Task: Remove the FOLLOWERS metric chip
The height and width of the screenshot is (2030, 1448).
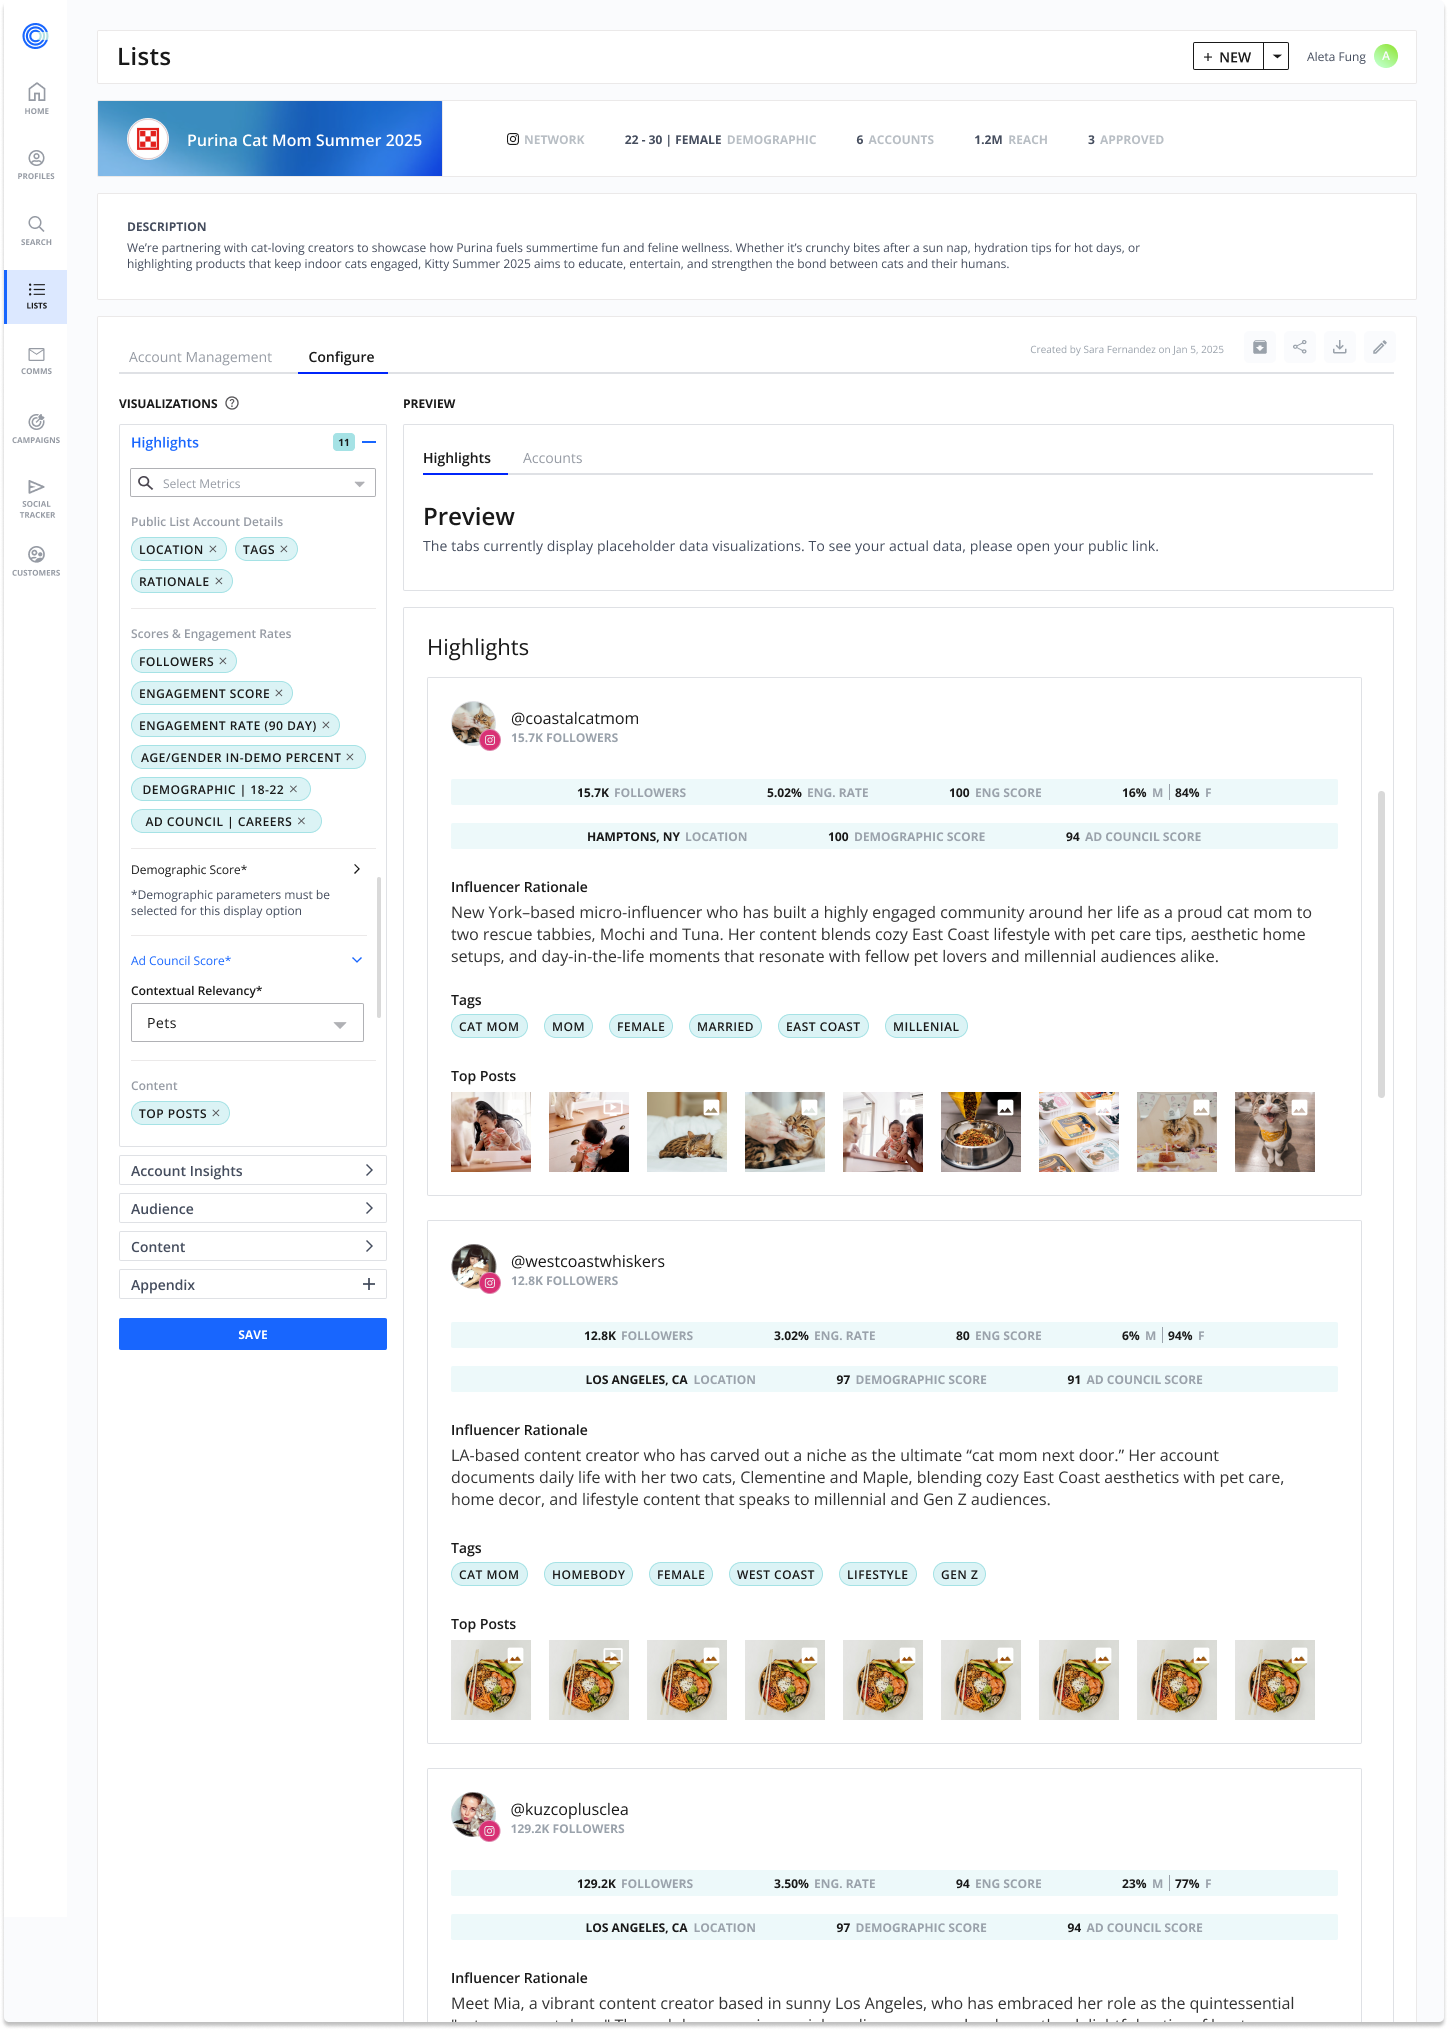Action: coord(223,661)
